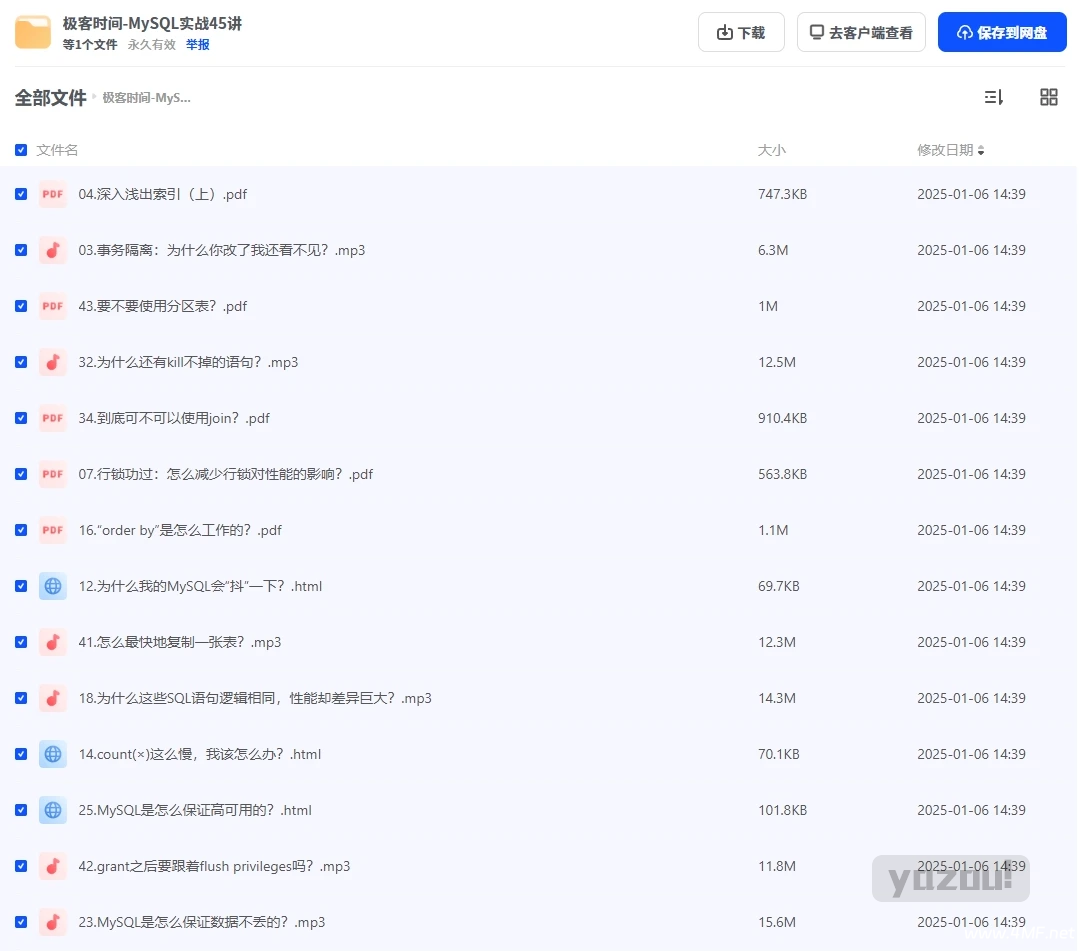Click globe icon for 12.为什么我的MySQL会抖一下 html
The image size is (1079, 951).
(x=53, y=586)
